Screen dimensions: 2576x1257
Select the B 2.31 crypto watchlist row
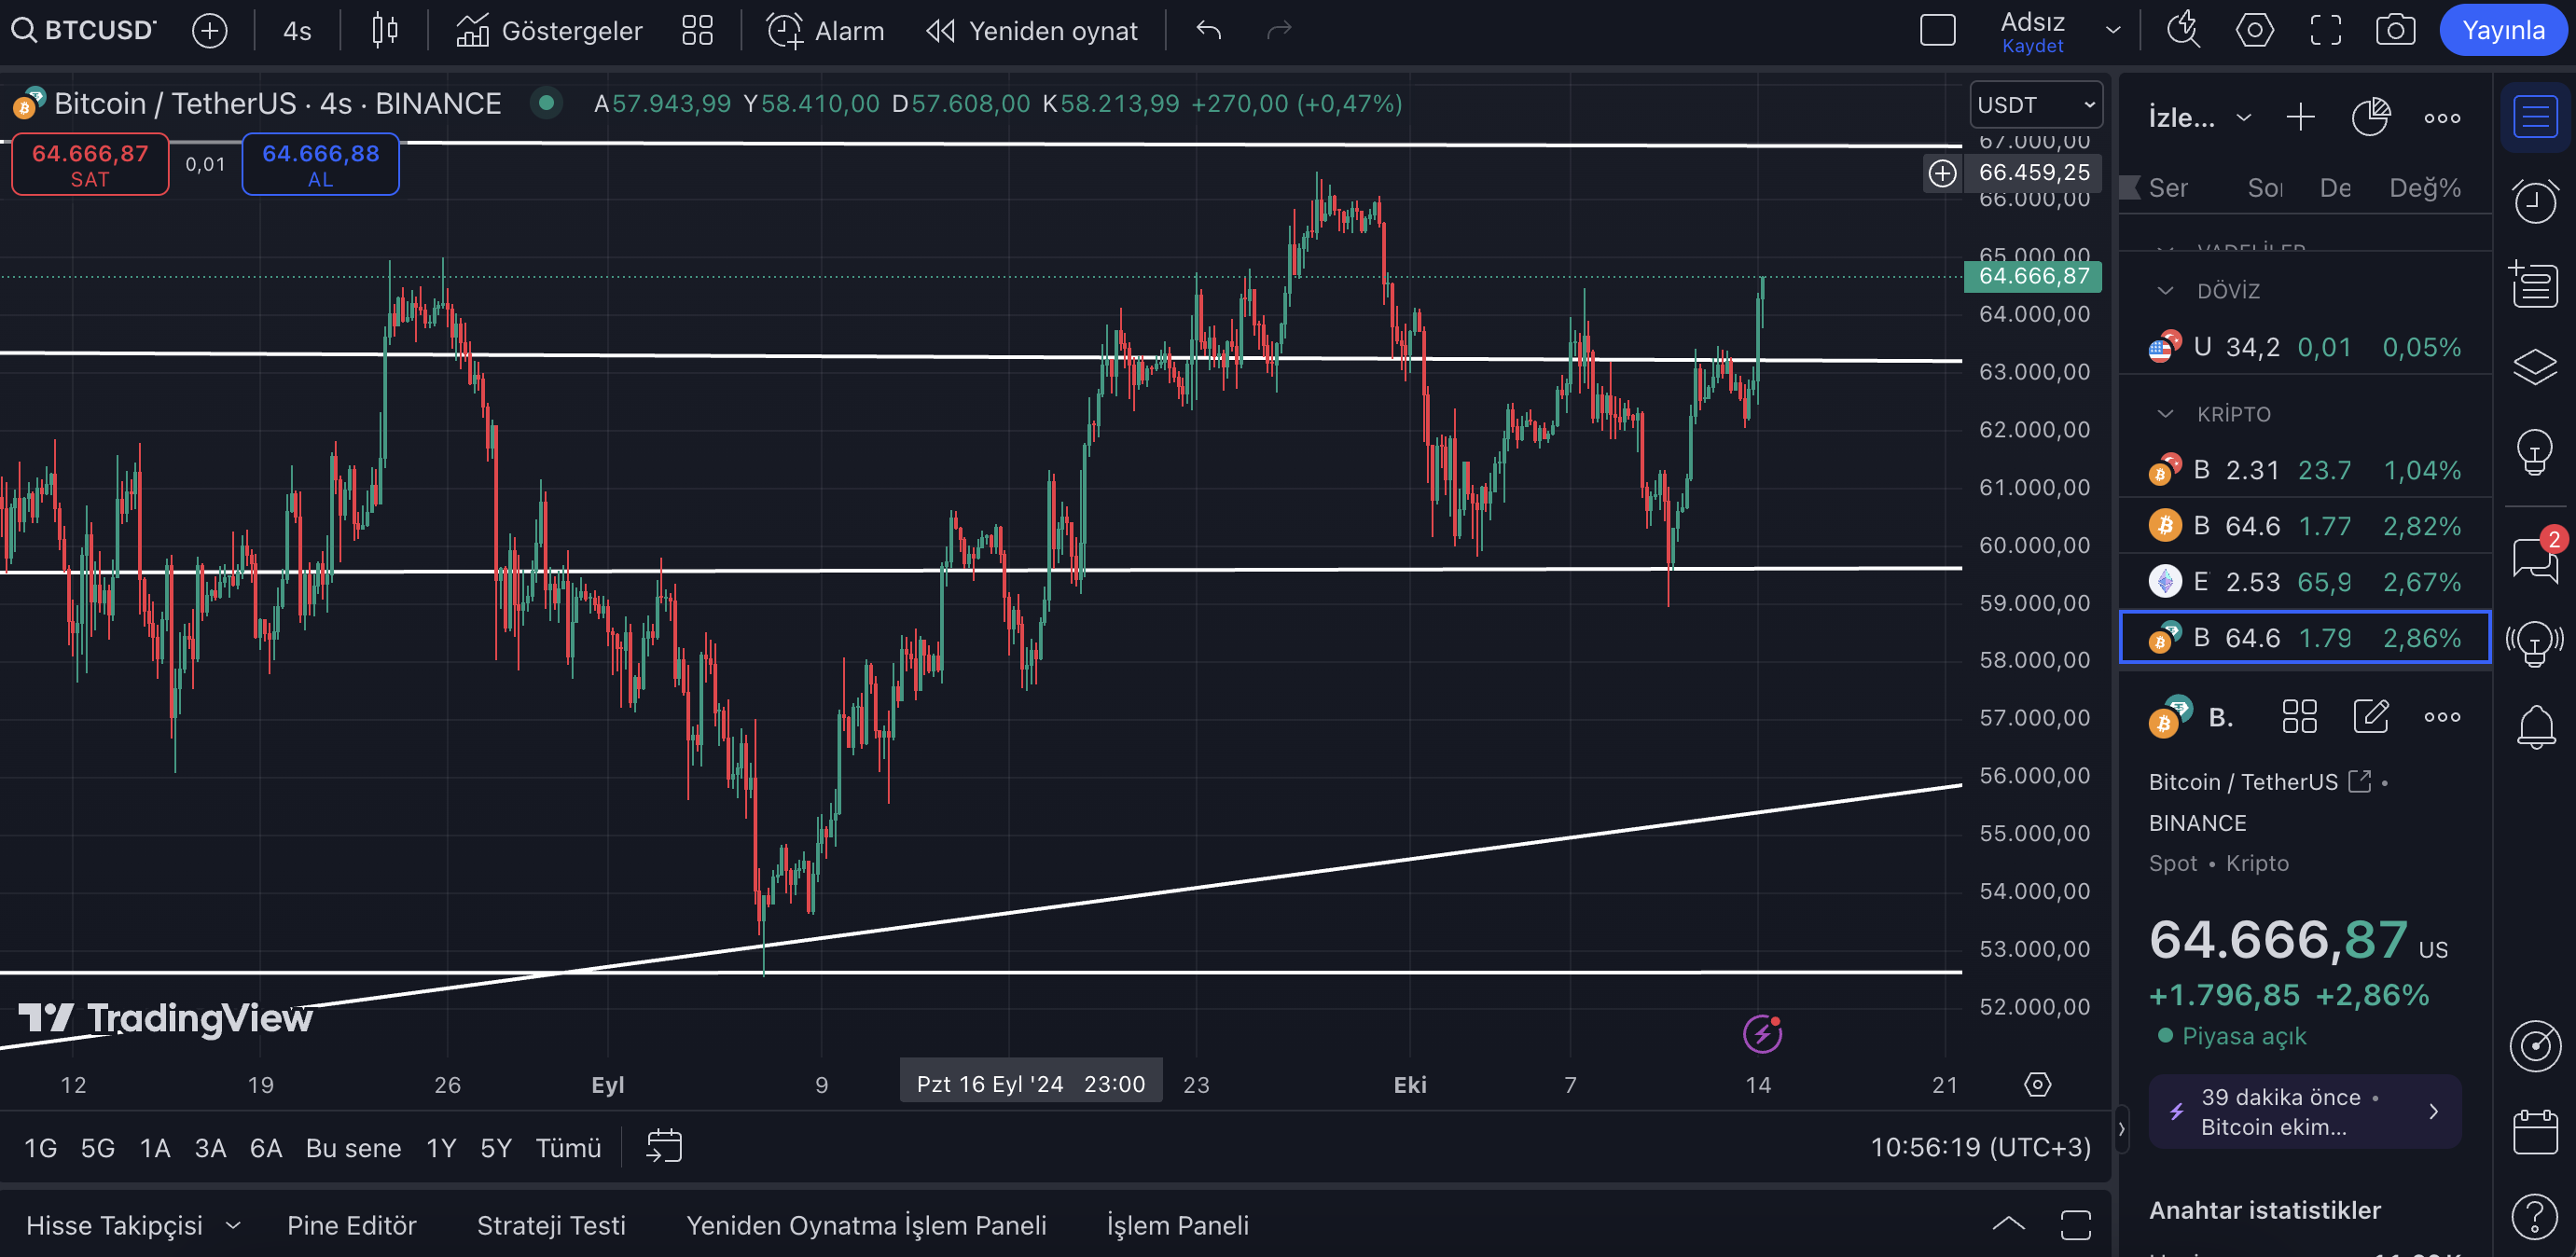[x=2304, y=470]
